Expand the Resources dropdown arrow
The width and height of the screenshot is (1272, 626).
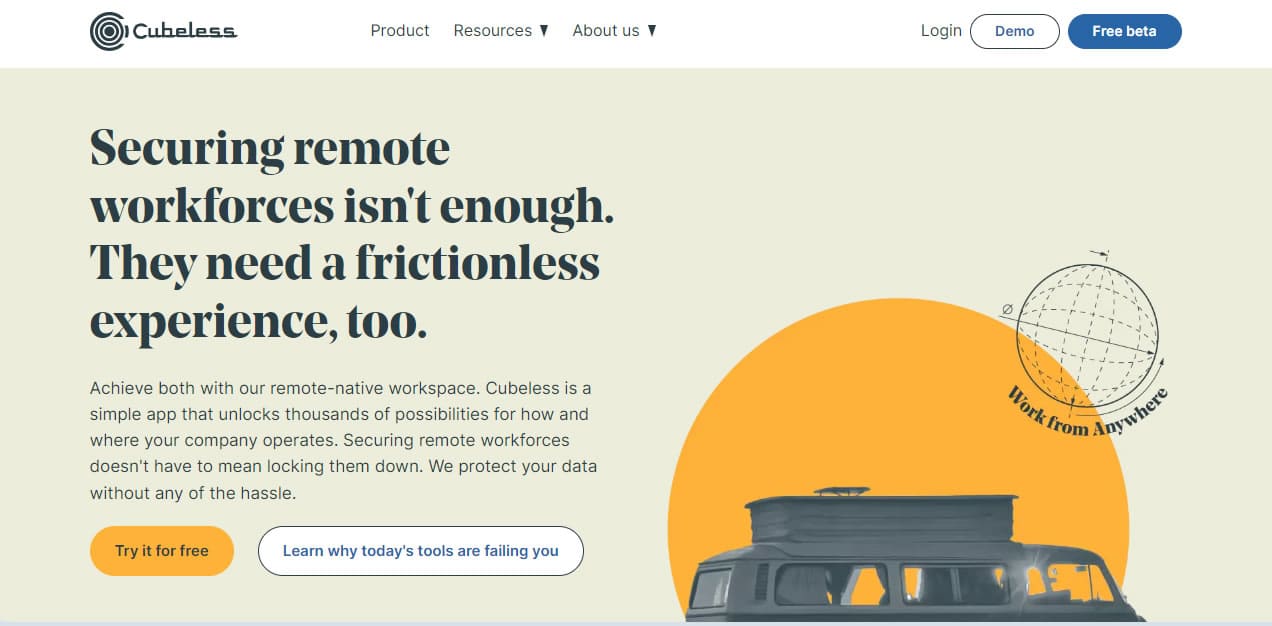(x=544, y=31)
